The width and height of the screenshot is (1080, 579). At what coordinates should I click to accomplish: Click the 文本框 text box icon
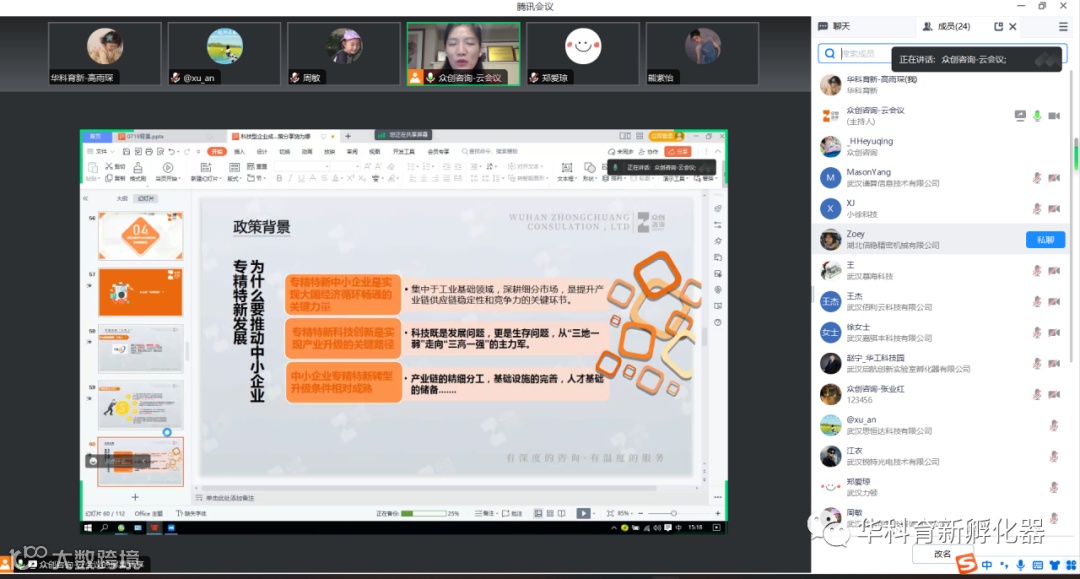point(566,168)
